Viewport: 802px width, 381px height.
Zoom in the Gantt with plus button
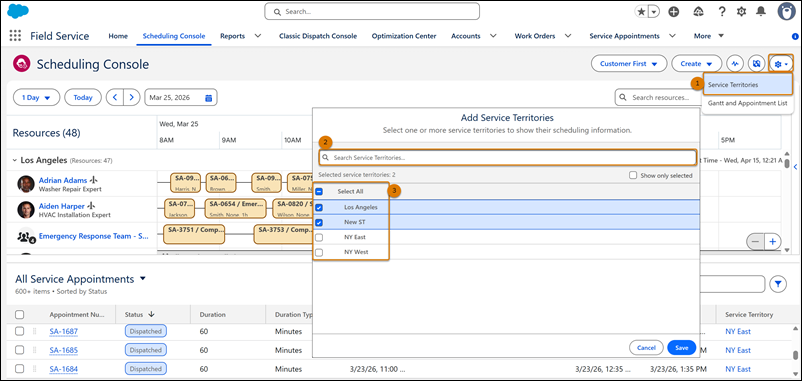tap(773, 241)
